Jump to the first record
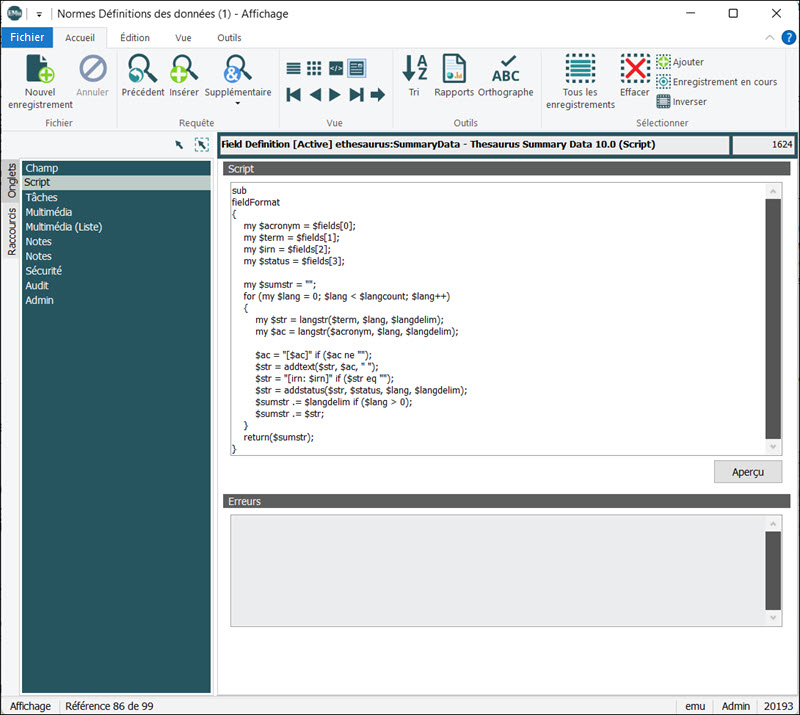Viewport: 800px width, 715px height. point(293,95)
